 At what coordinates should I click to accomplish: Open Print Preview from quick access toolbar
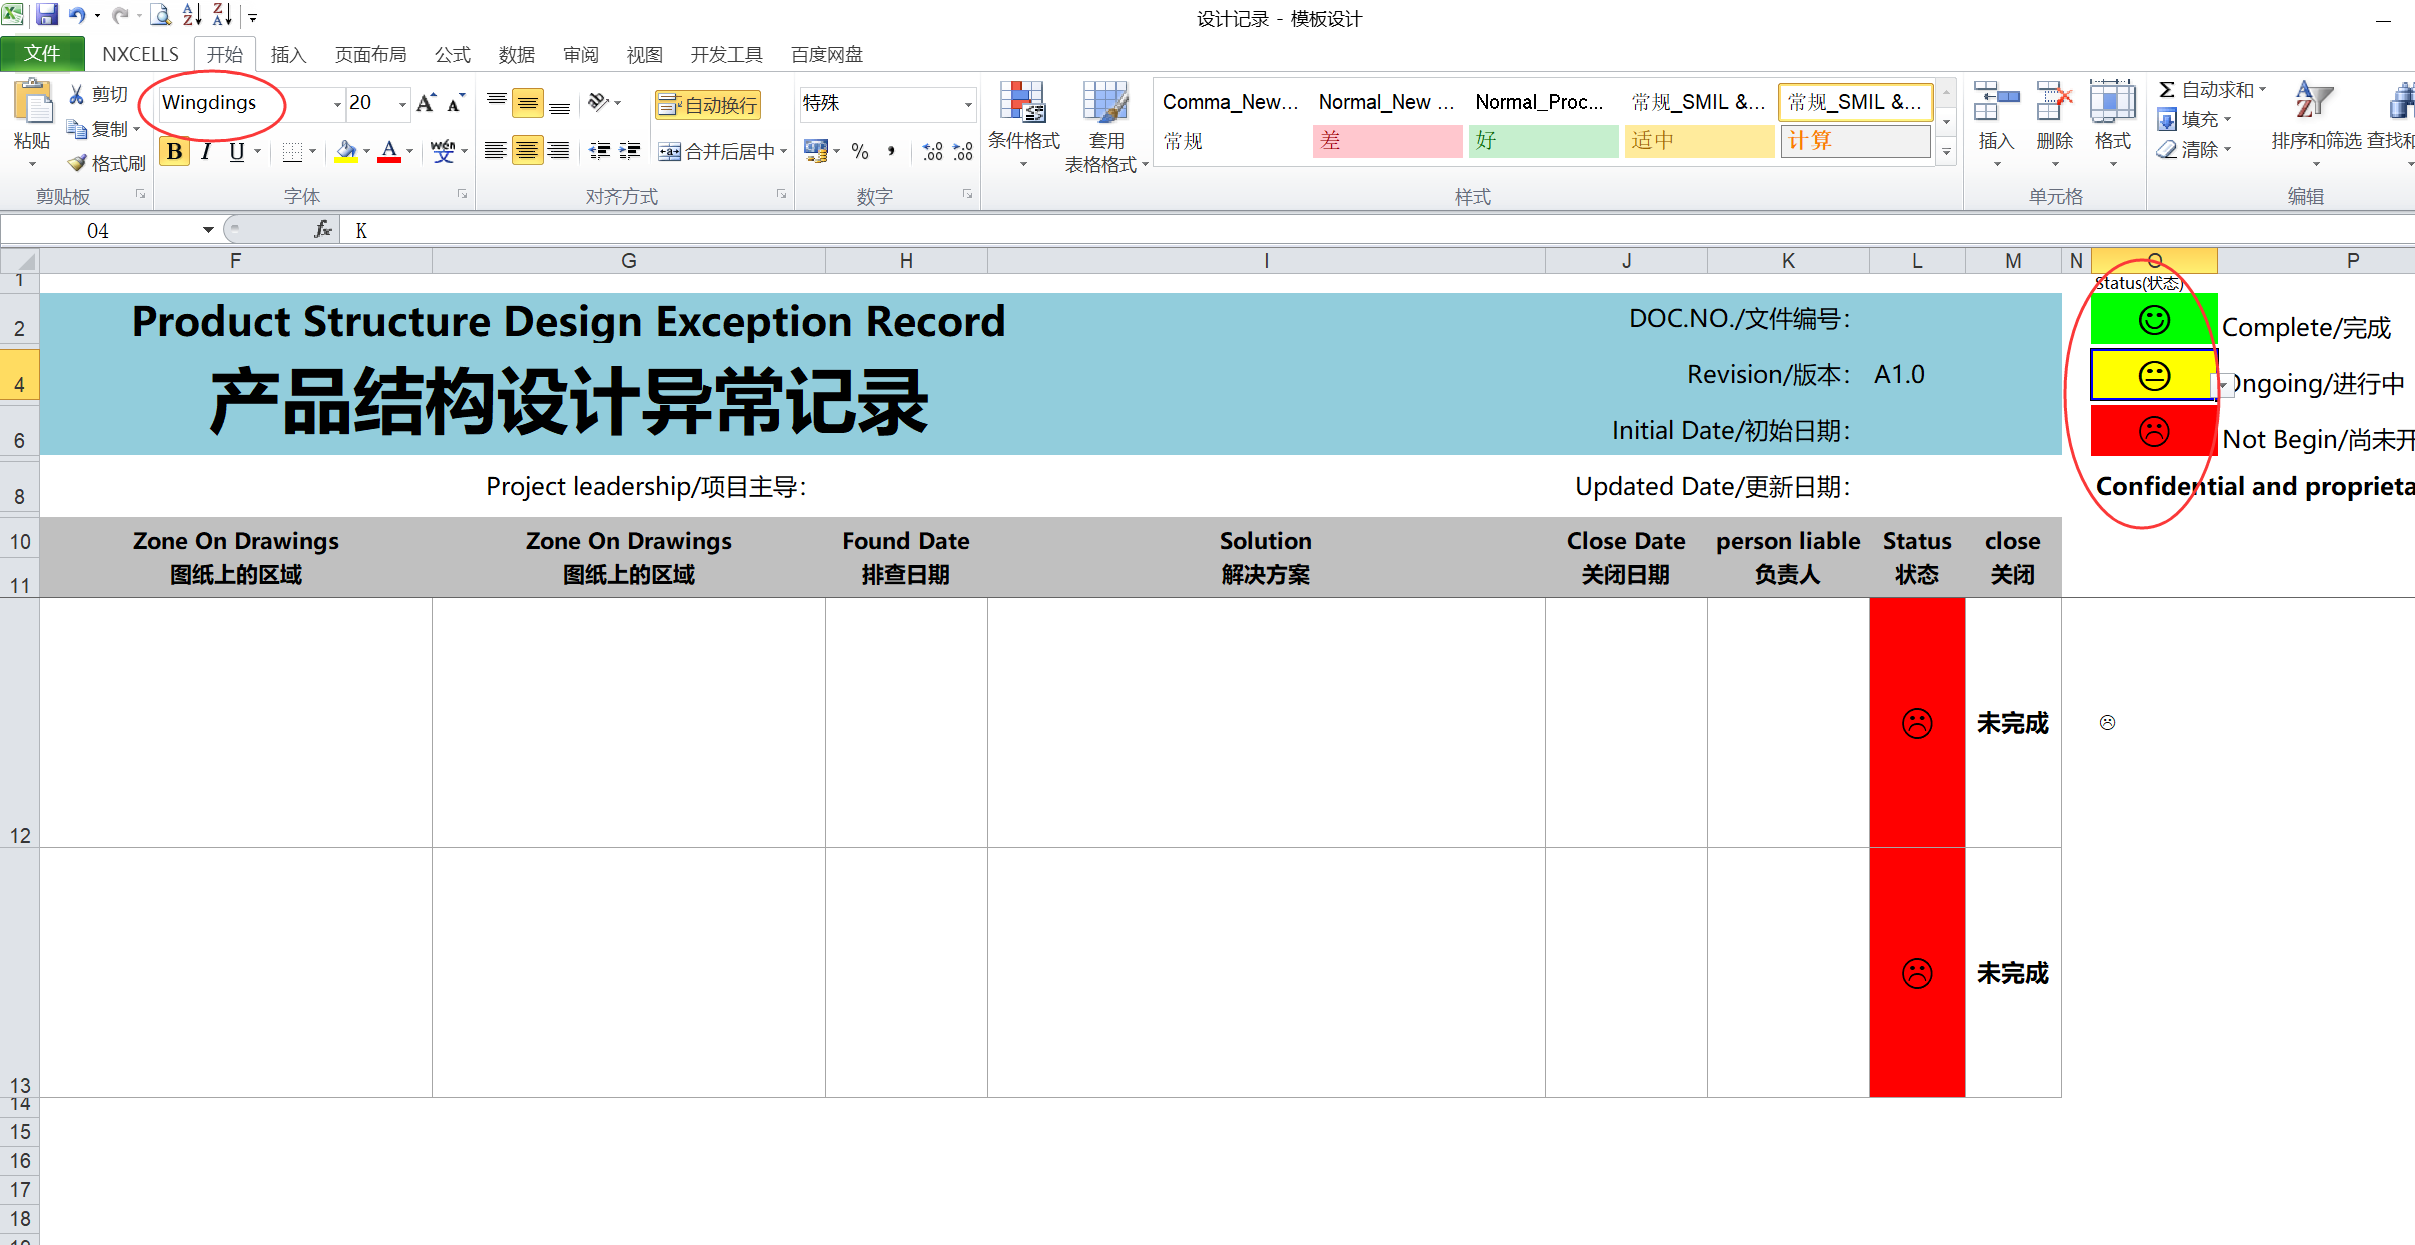[x=160, y=15]
